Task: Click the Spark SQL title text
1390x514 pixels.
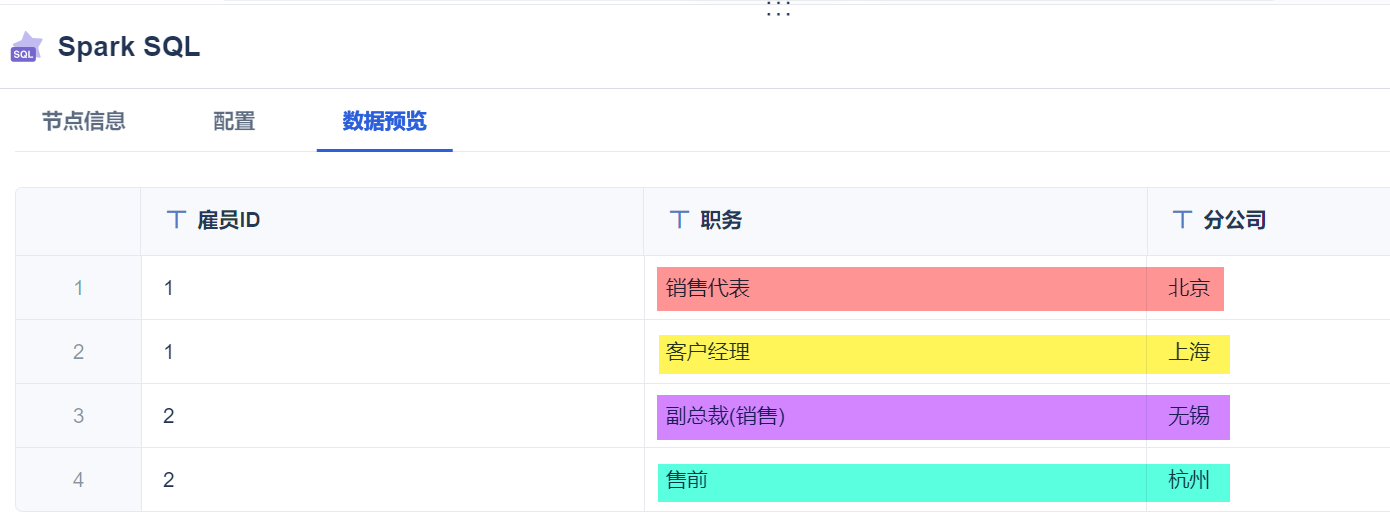Action: [129, 47]
